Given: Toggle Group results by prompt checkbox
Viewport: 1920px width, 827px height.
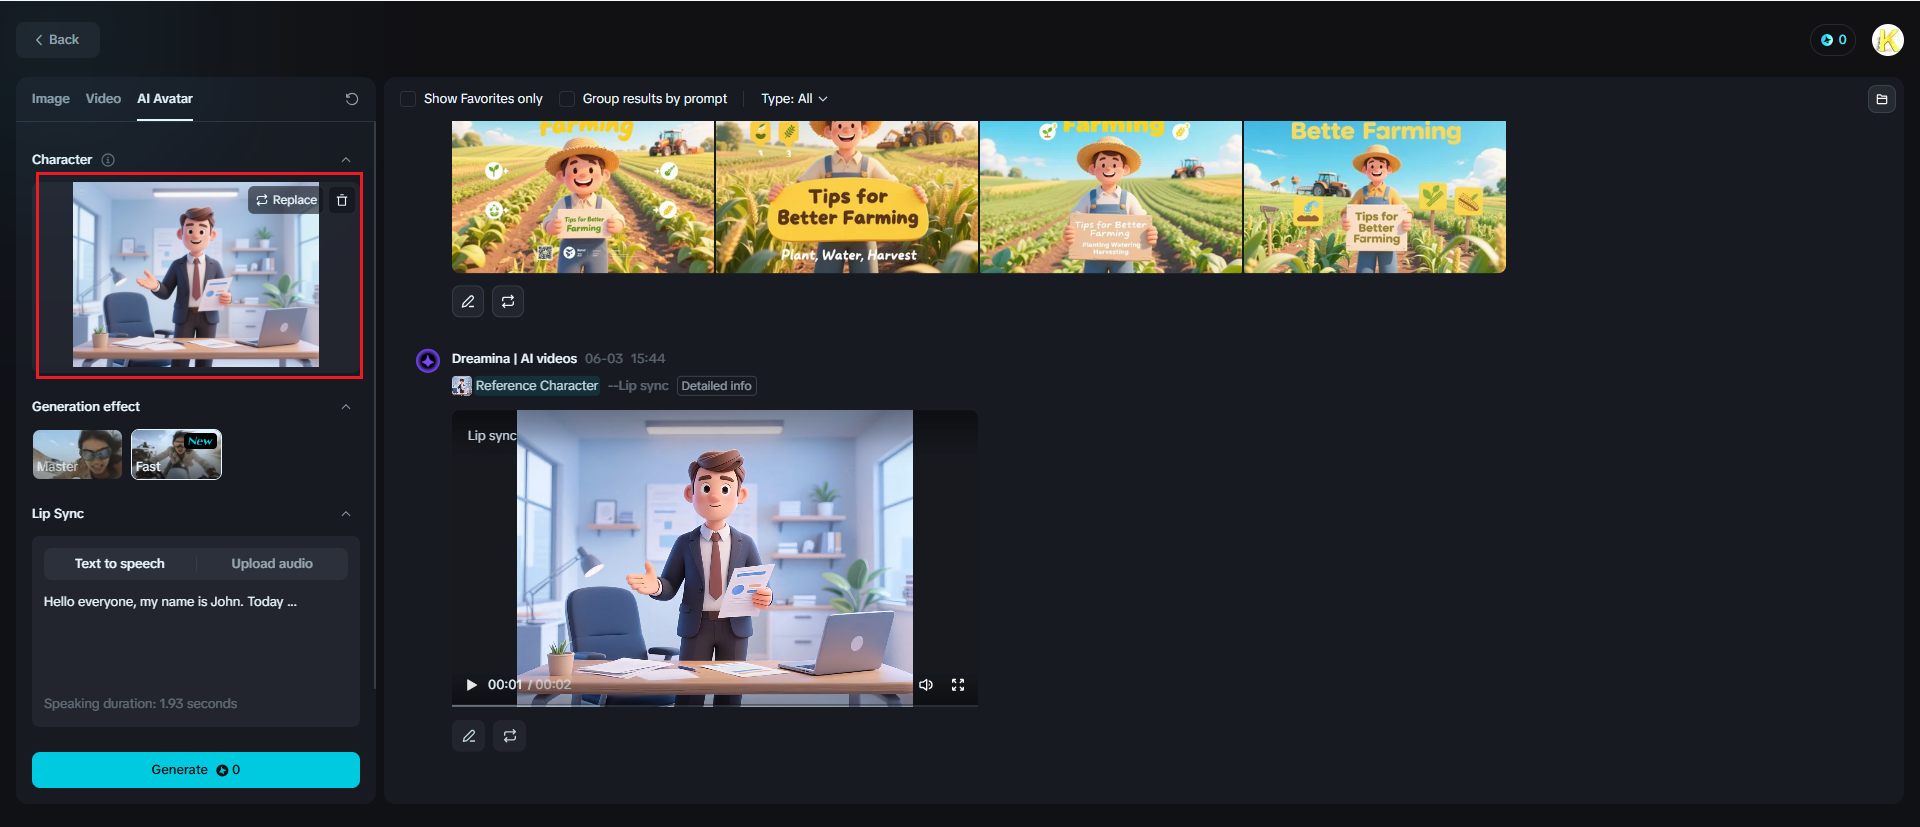Looking at the screenshot, I should tap(567, 99).
